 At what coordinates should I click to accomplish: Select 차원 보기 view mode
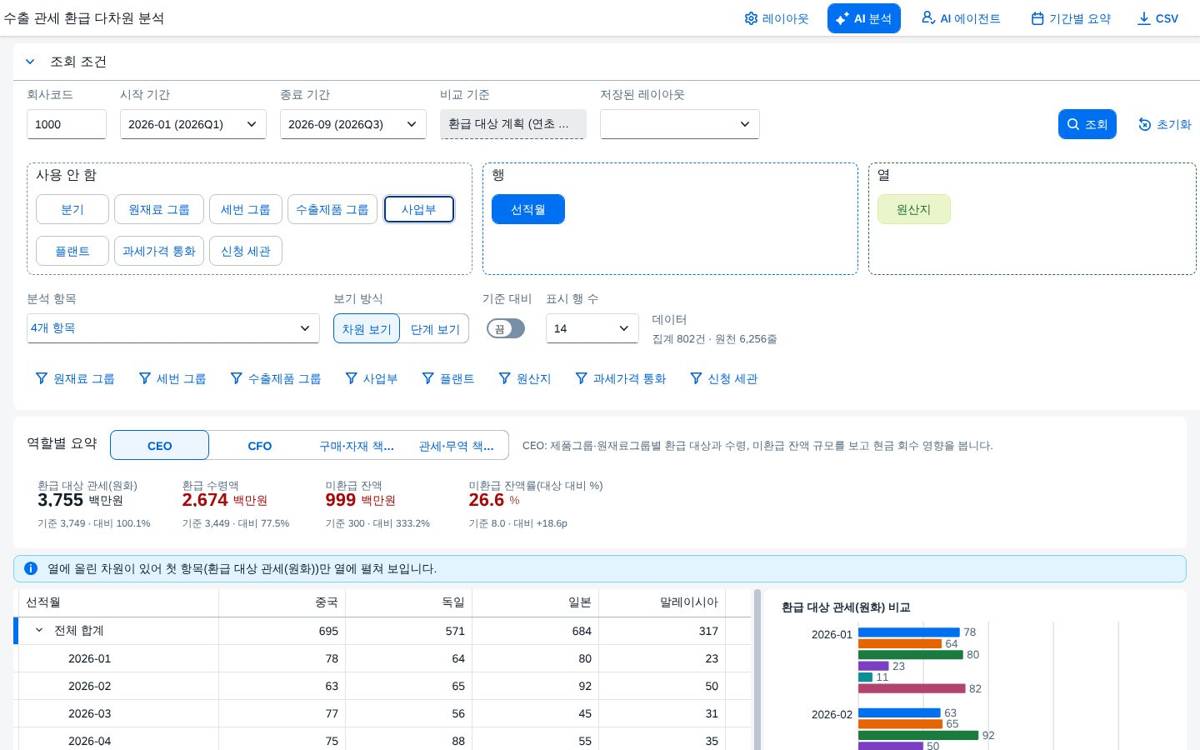367,329
